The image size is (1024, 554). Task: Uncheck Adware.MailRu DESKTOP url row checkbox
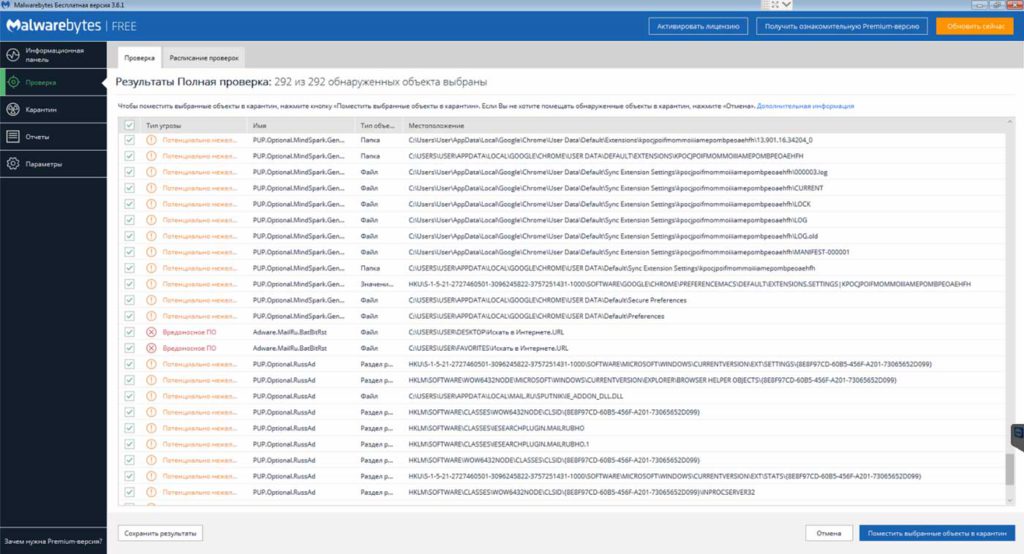point(129,332)
